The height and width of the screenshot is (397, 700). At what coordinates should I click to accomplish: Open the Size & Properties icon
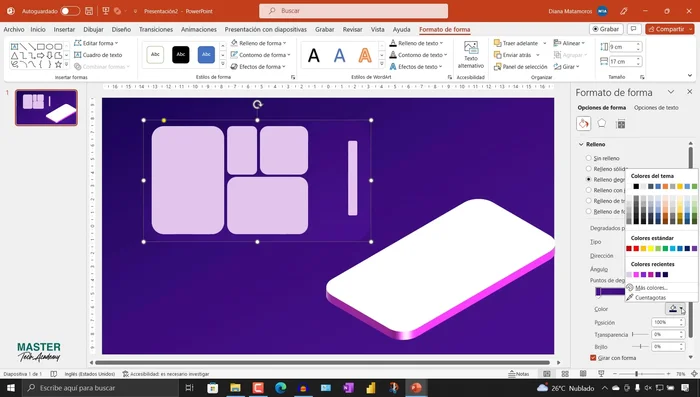click(620, 124)
